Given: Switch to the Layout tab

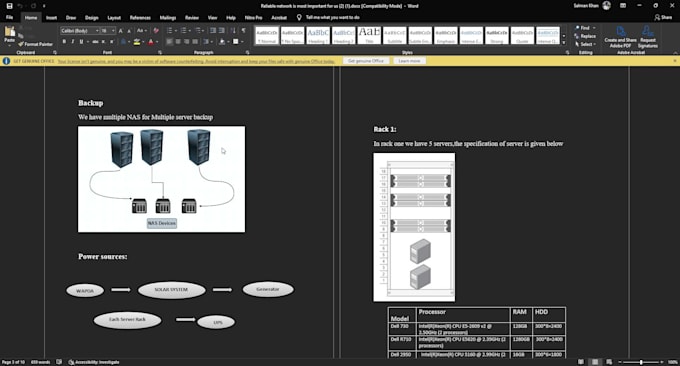Looking at the screenshot, I should 114,17.
